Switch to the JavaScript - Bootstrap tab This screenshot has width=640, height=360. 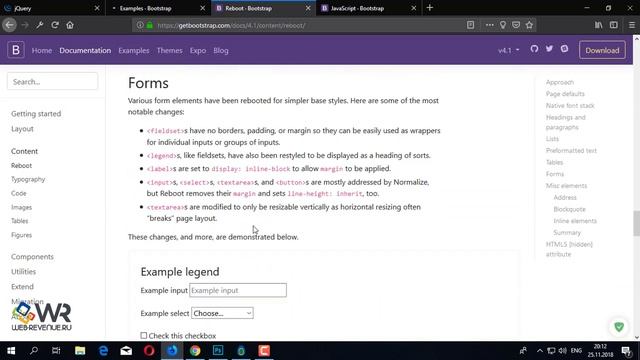pyautogui.click(x=369, y=8)
